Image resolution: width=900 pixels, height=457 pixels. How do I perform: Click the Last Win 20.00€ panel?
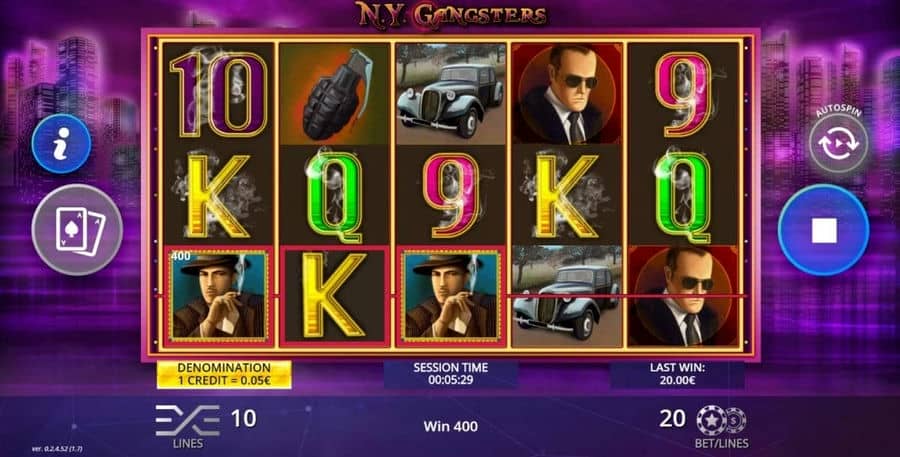(x=677, y=374)
